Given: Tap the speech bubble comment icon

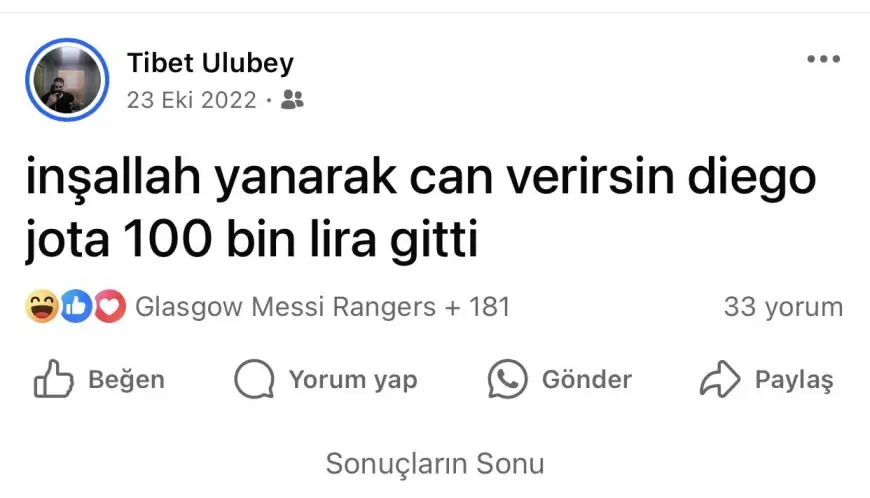Looking at the screenshot, I should click(x=254, y=379).
